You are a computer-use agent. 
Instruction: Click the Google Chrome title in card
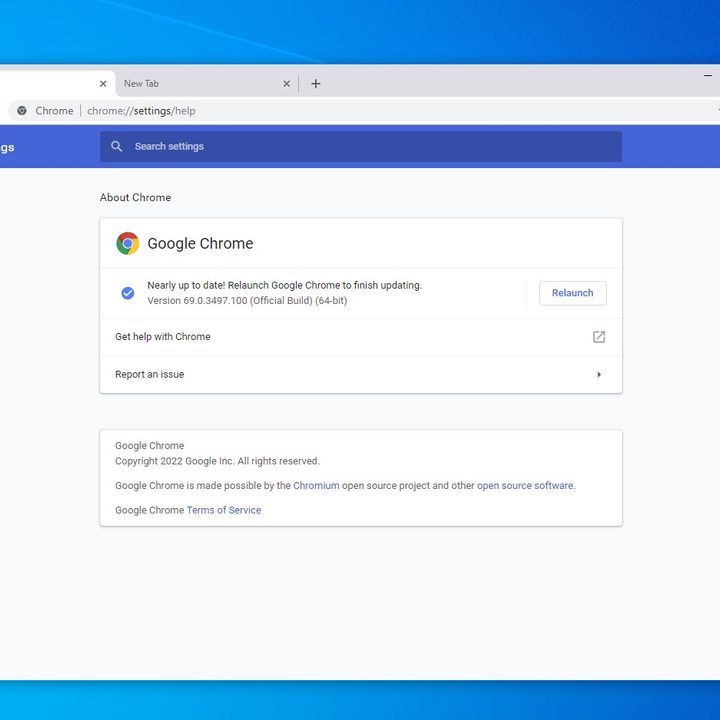[200, 243]
